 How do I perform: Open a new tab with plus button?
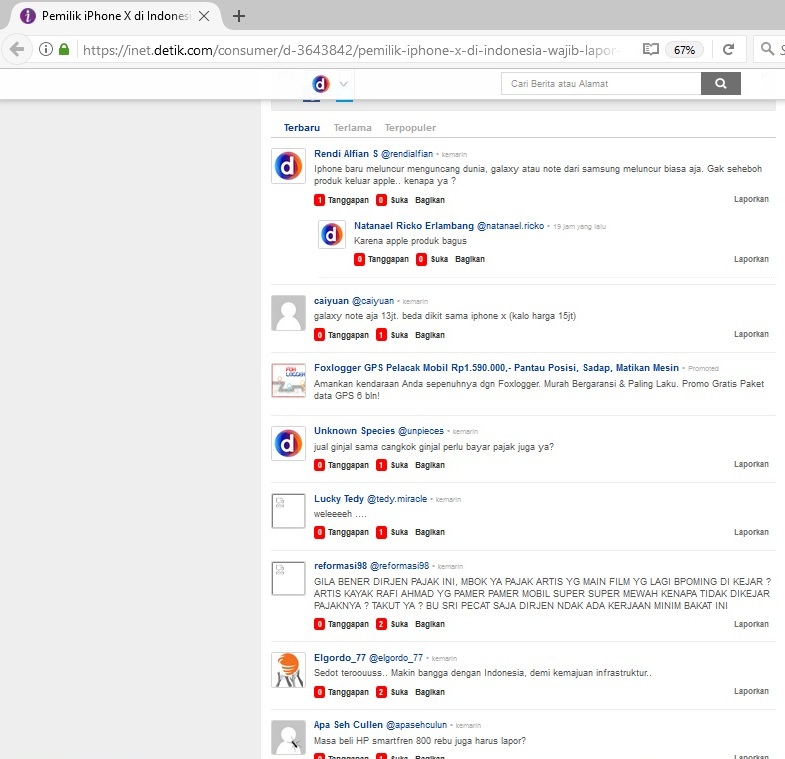click(x=239, y=16)
